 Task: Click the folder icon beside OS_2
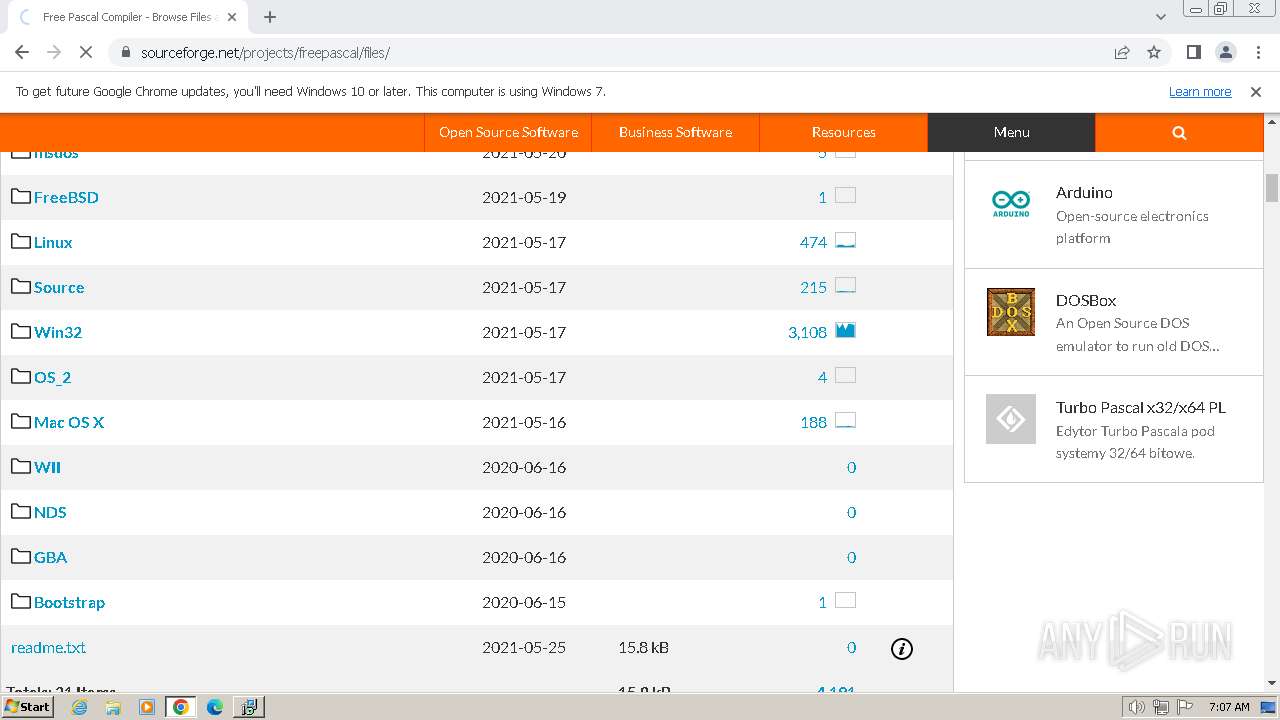click(x=21, y=376)
